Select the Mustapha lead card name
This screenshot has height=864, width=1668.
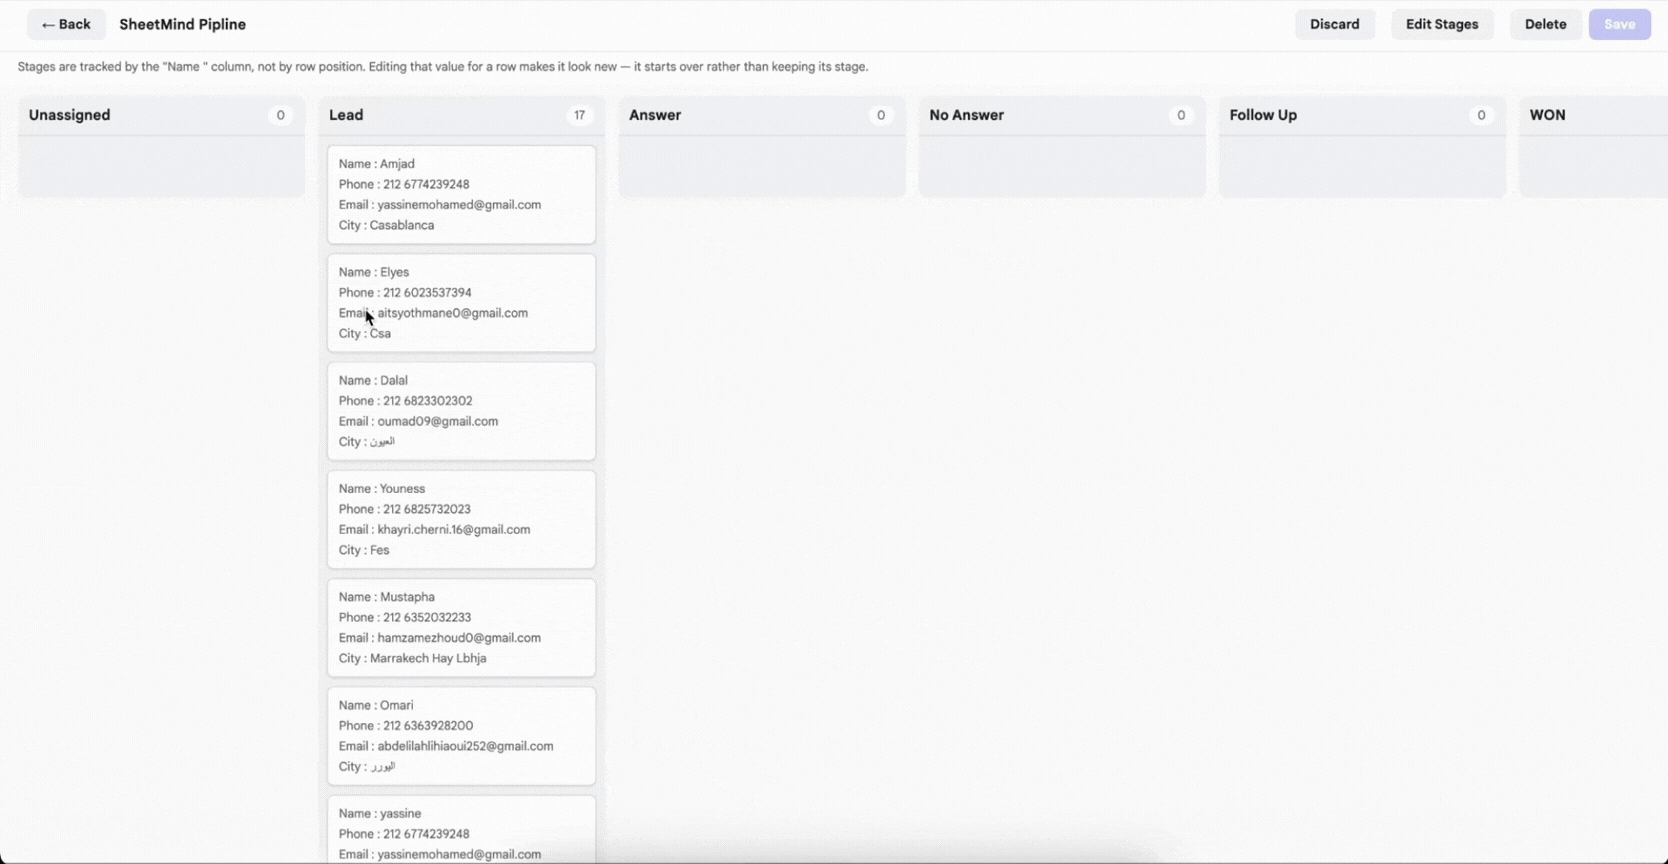386,597
